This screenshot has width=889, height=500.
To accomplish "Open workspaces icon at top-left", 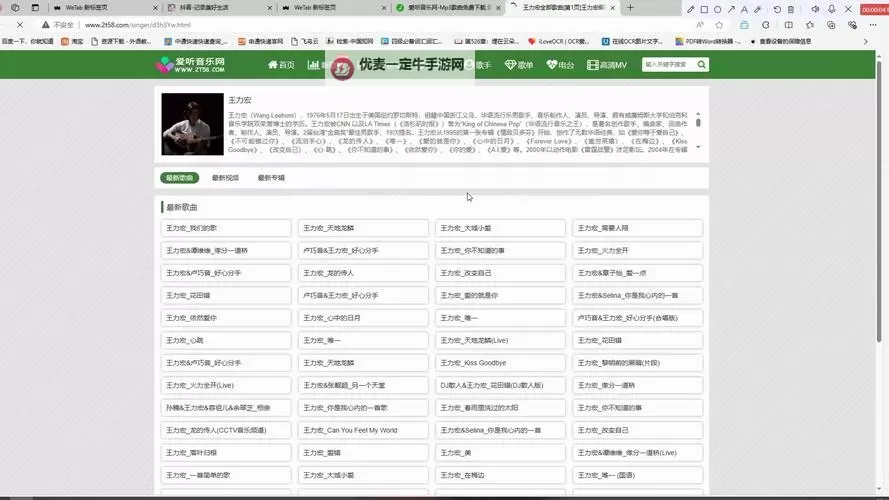I will [15, 7].
